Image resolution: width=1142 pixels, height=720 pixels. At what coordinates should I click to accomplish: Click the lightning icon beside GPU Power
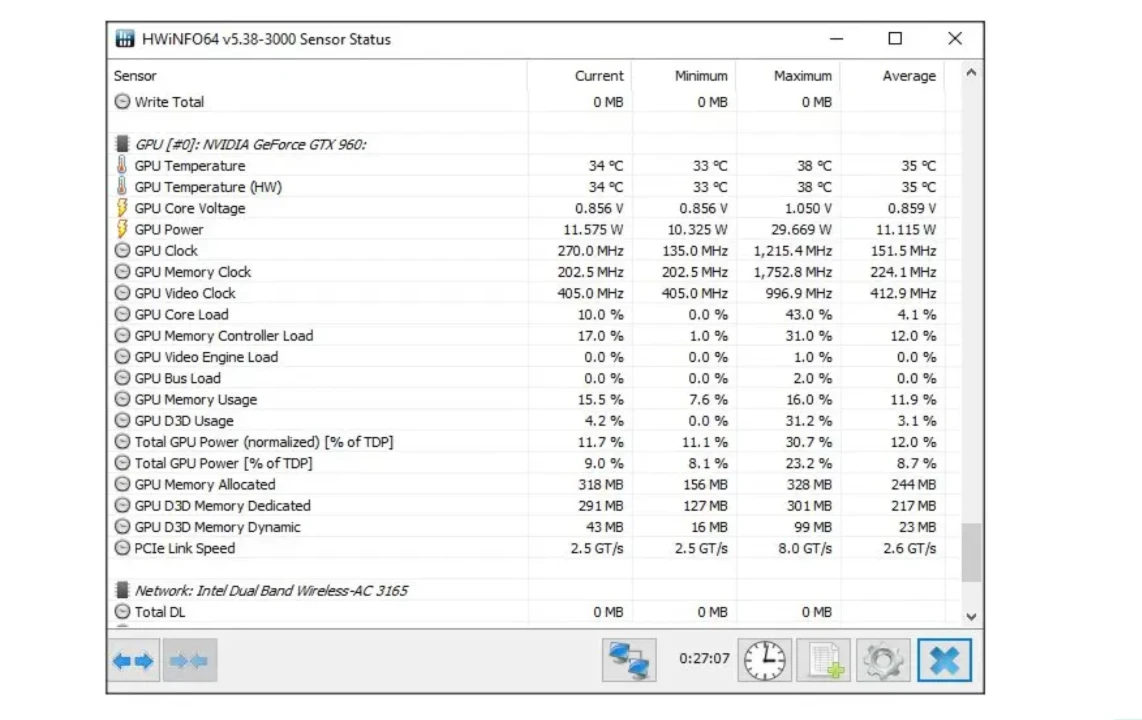click(122, 229)
